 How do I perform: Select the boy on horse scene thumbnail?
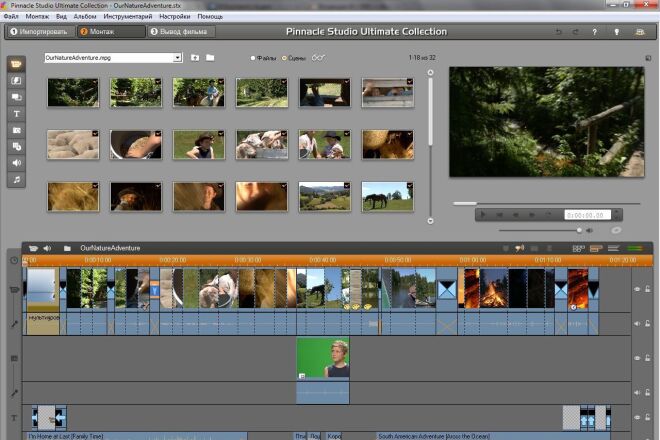point(198,93)
